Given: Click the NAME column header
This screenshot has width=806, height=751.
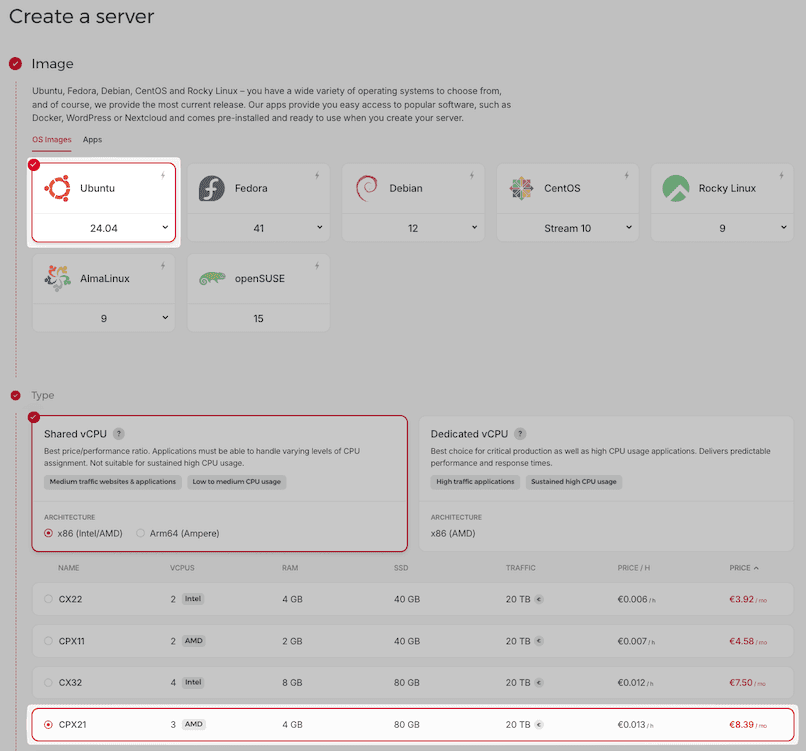Looking at the screenshot, I should [68, 568].
